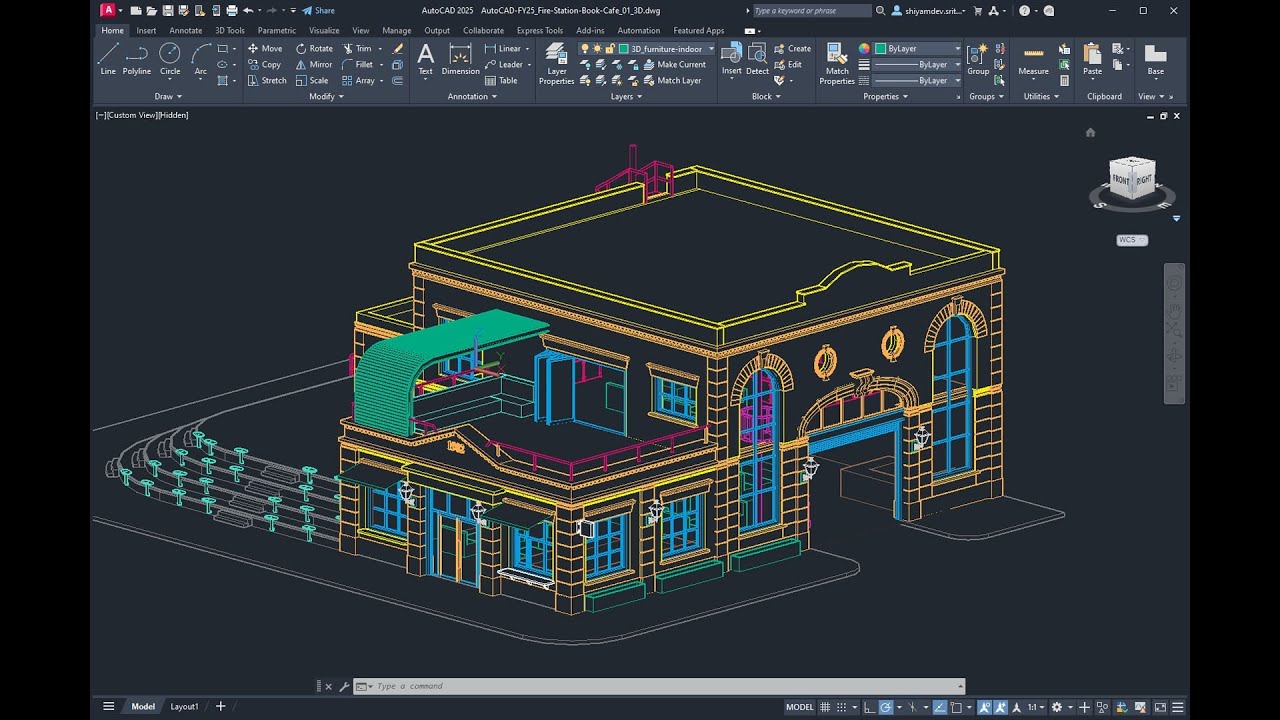Switch to the Insert ribbon tab

click(146, 31)
